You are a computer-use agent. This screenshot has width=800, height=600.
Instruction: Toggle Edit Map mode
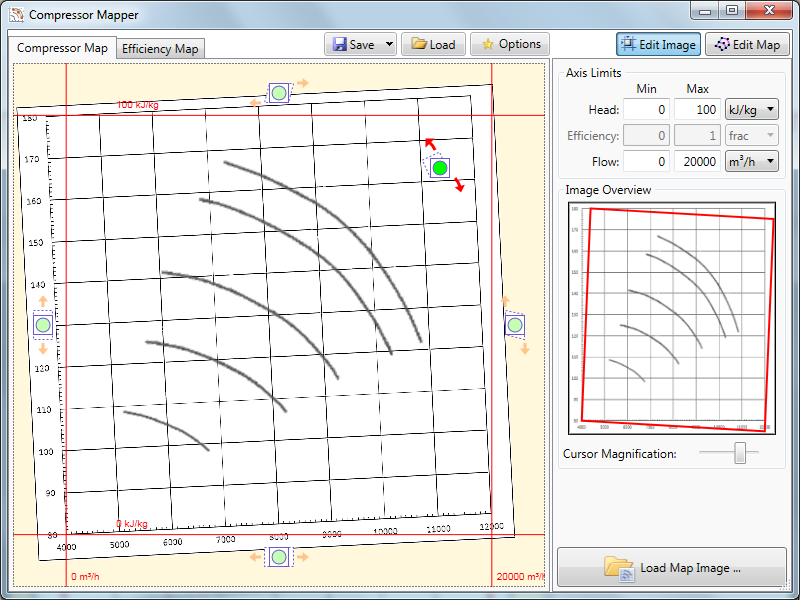click(x=747, y=44)
